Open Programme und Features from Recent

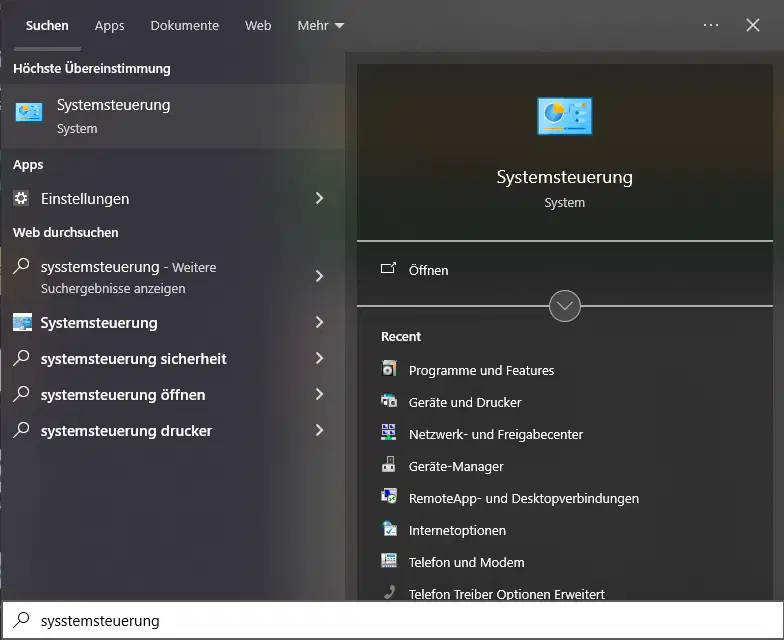(482, 370)
